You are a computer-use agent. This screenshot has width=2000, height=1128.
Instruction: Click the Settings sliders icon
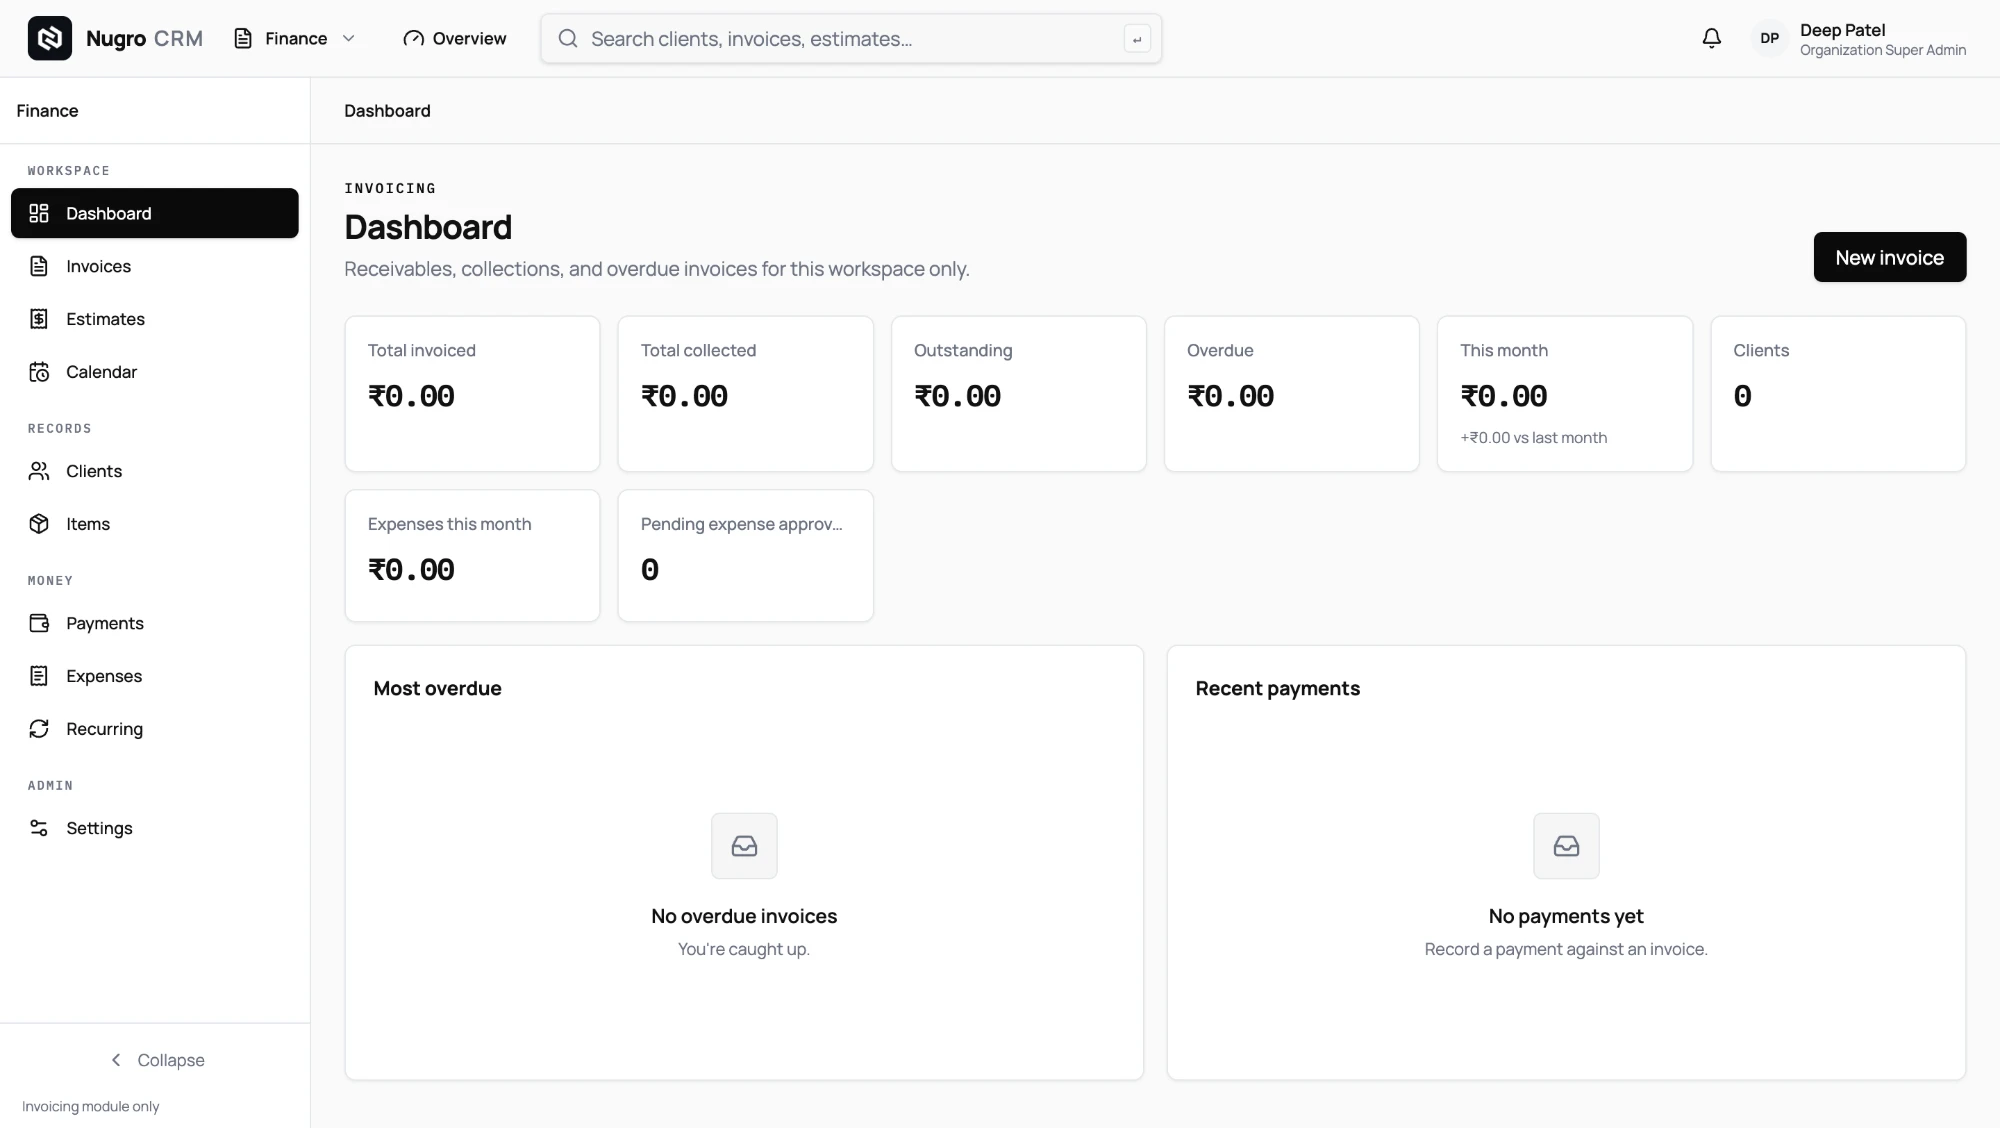tap(39, 828)
